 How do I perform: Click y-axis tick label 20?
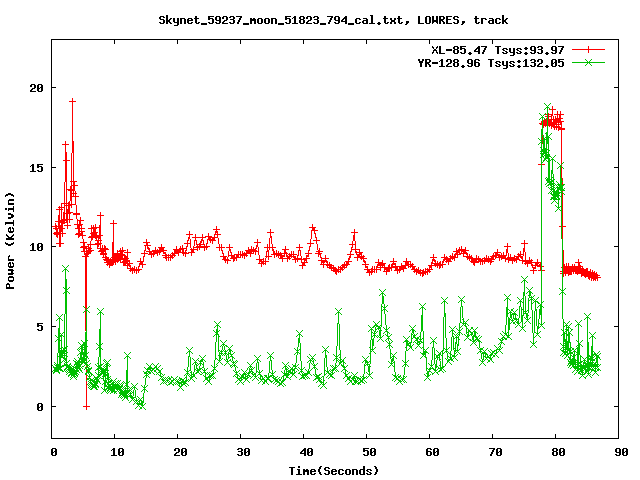click(x=37, y=88)
